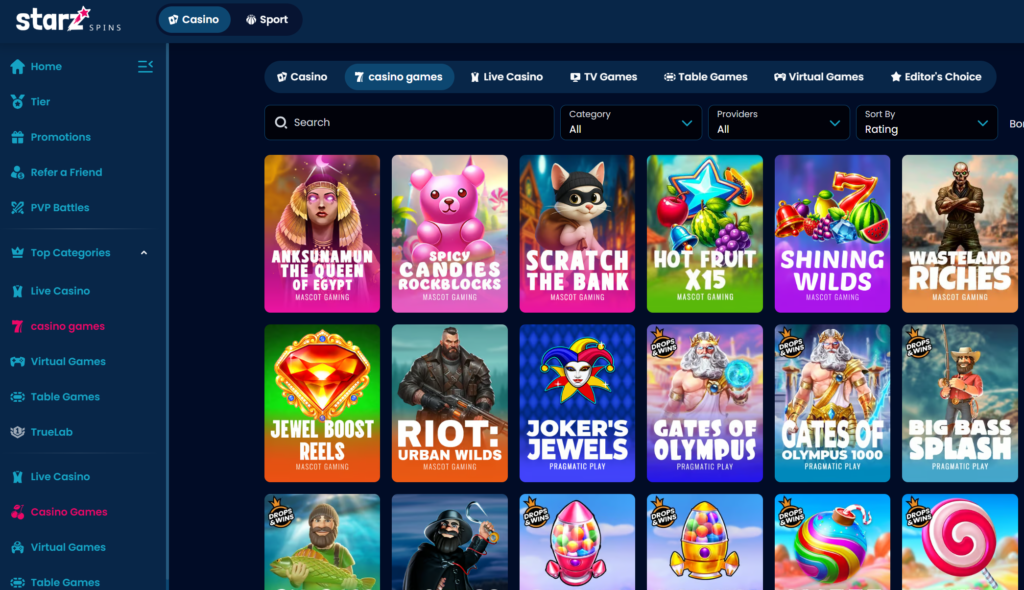Open the red gumball rocket game tile
Screen dimensions: 1024x590
point(577,542)
